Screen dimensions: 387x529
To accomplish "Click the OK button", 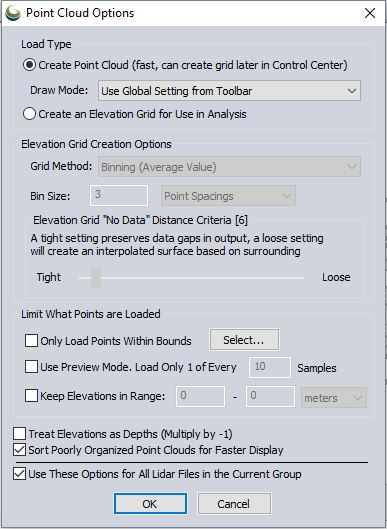I will [x=150, y=504].
